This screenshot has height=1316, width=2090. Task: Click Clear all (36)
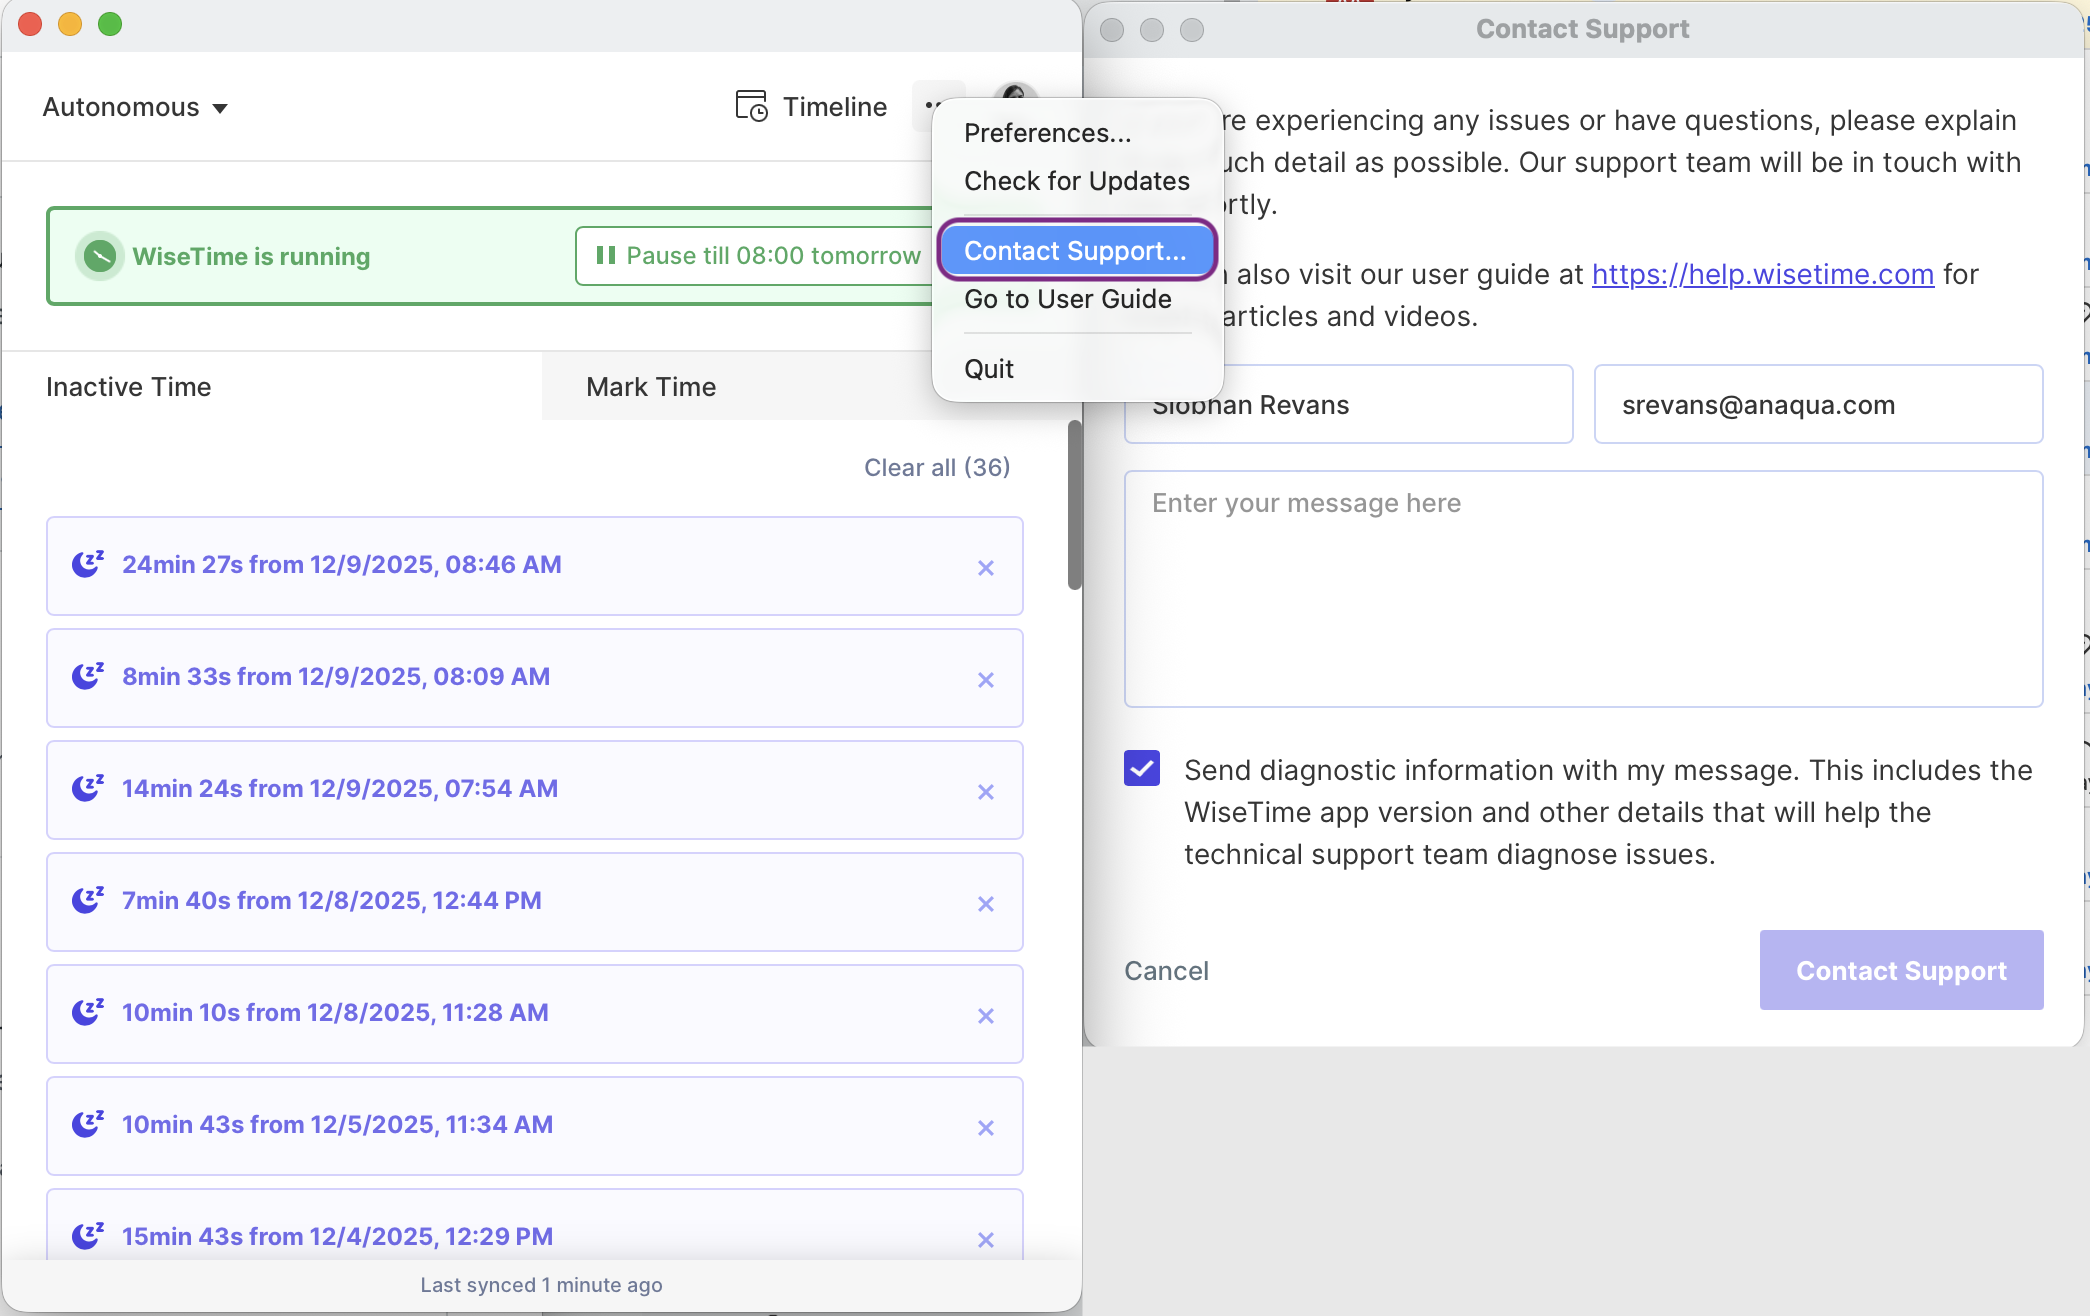[x=937, y=467]
